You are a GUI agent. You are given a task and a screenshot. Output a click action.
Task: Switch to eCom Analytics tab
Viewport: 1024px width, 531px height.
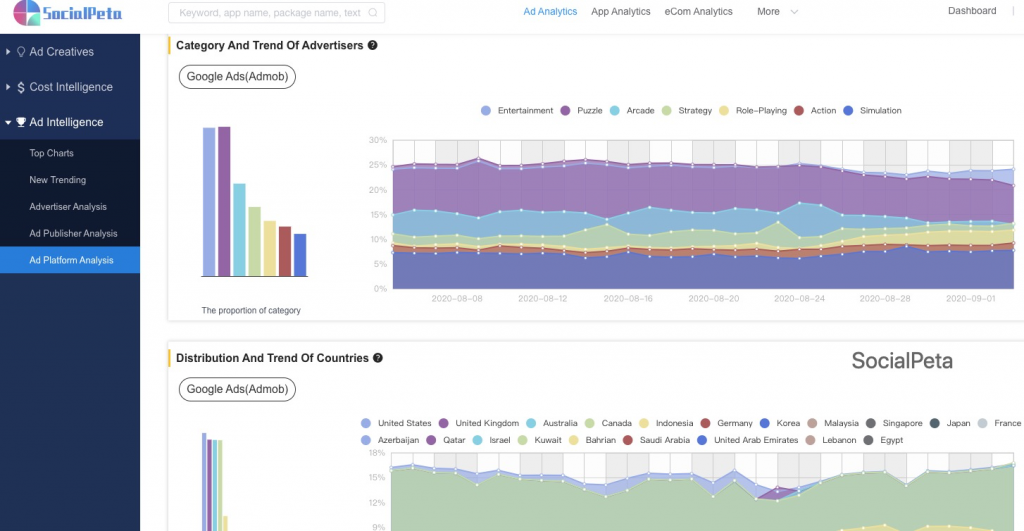698,12
